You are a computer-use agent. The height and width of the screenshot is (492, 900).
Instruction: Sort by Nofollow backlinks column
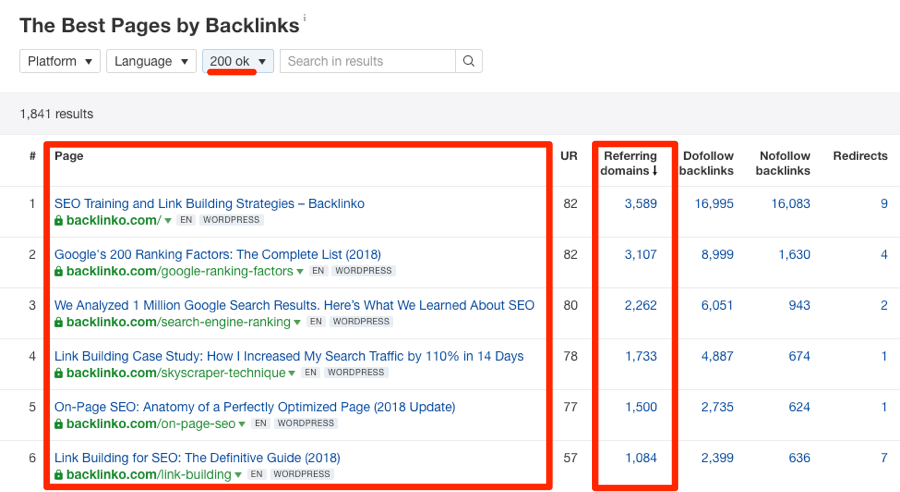pyautogui.click(x=783, y=163)
